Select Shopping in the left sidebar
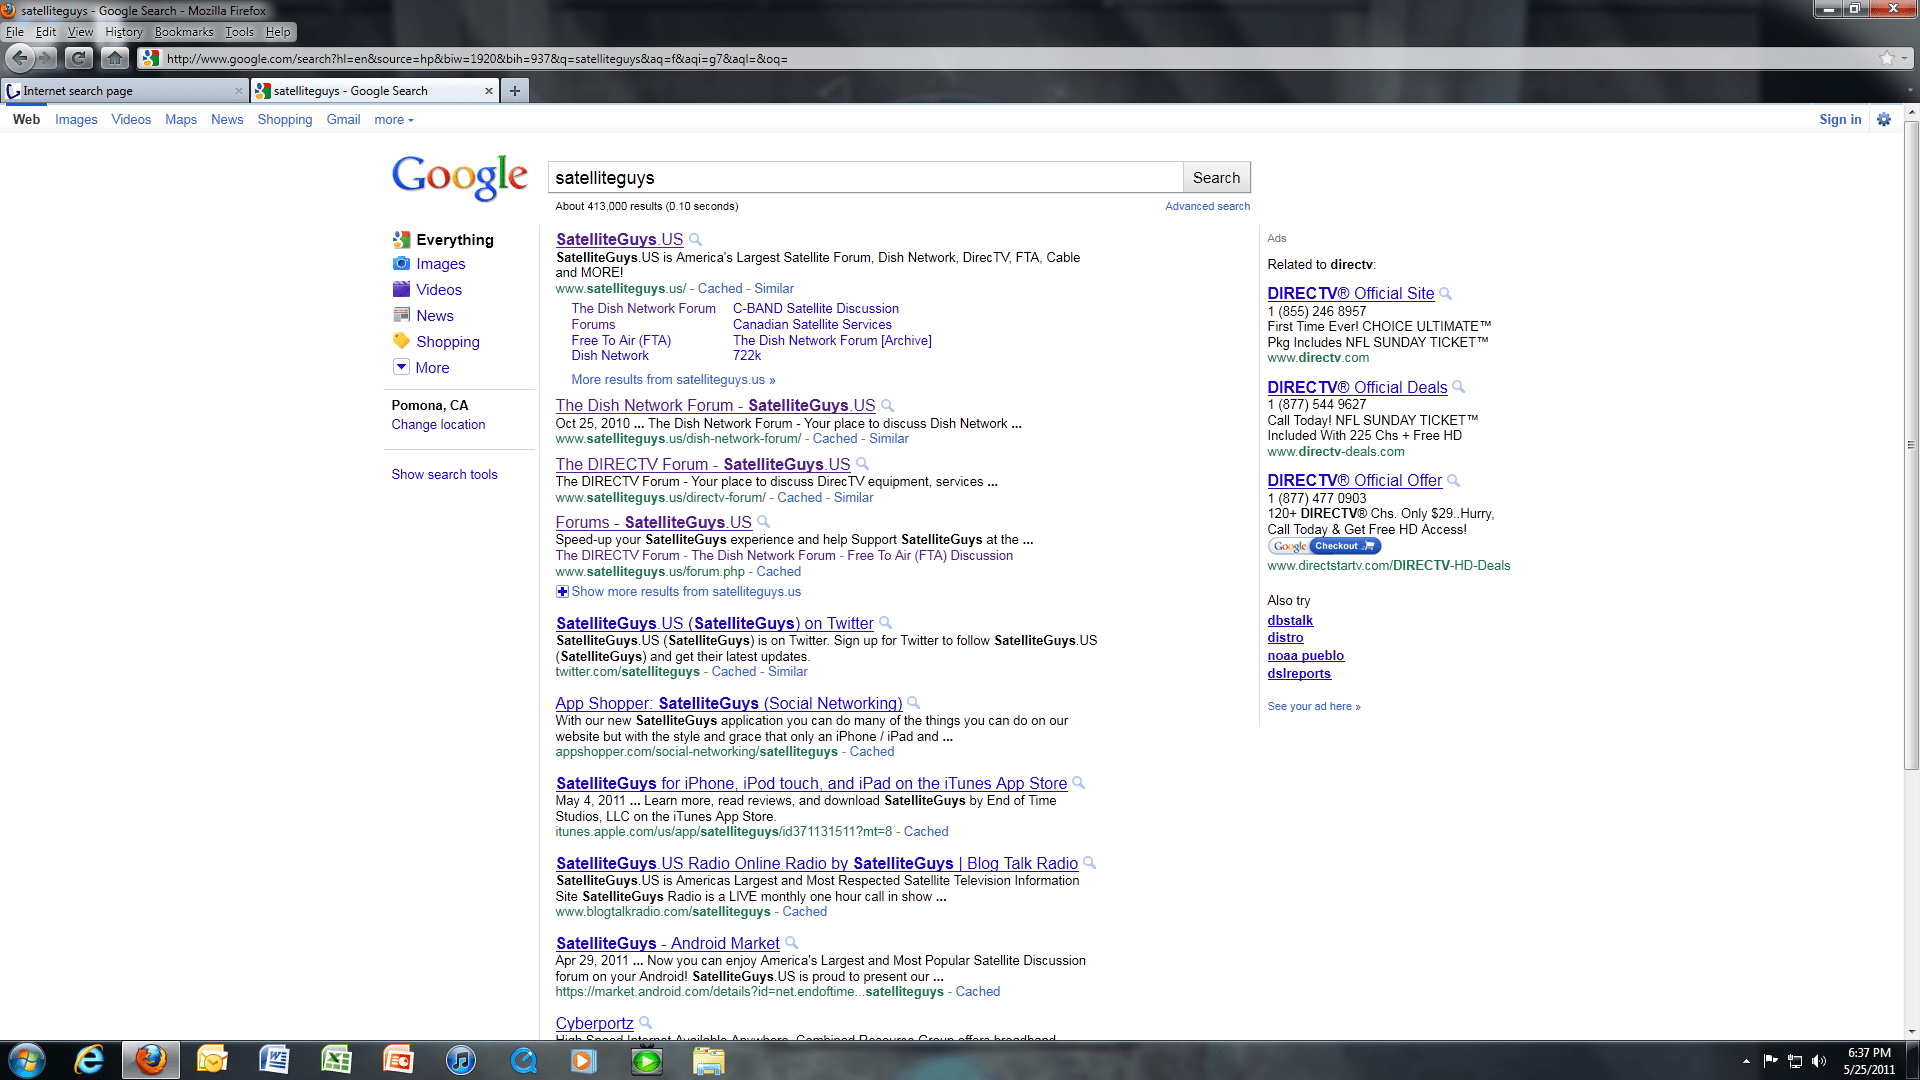The image size is (1920, 1080). (x=447, y=342)
